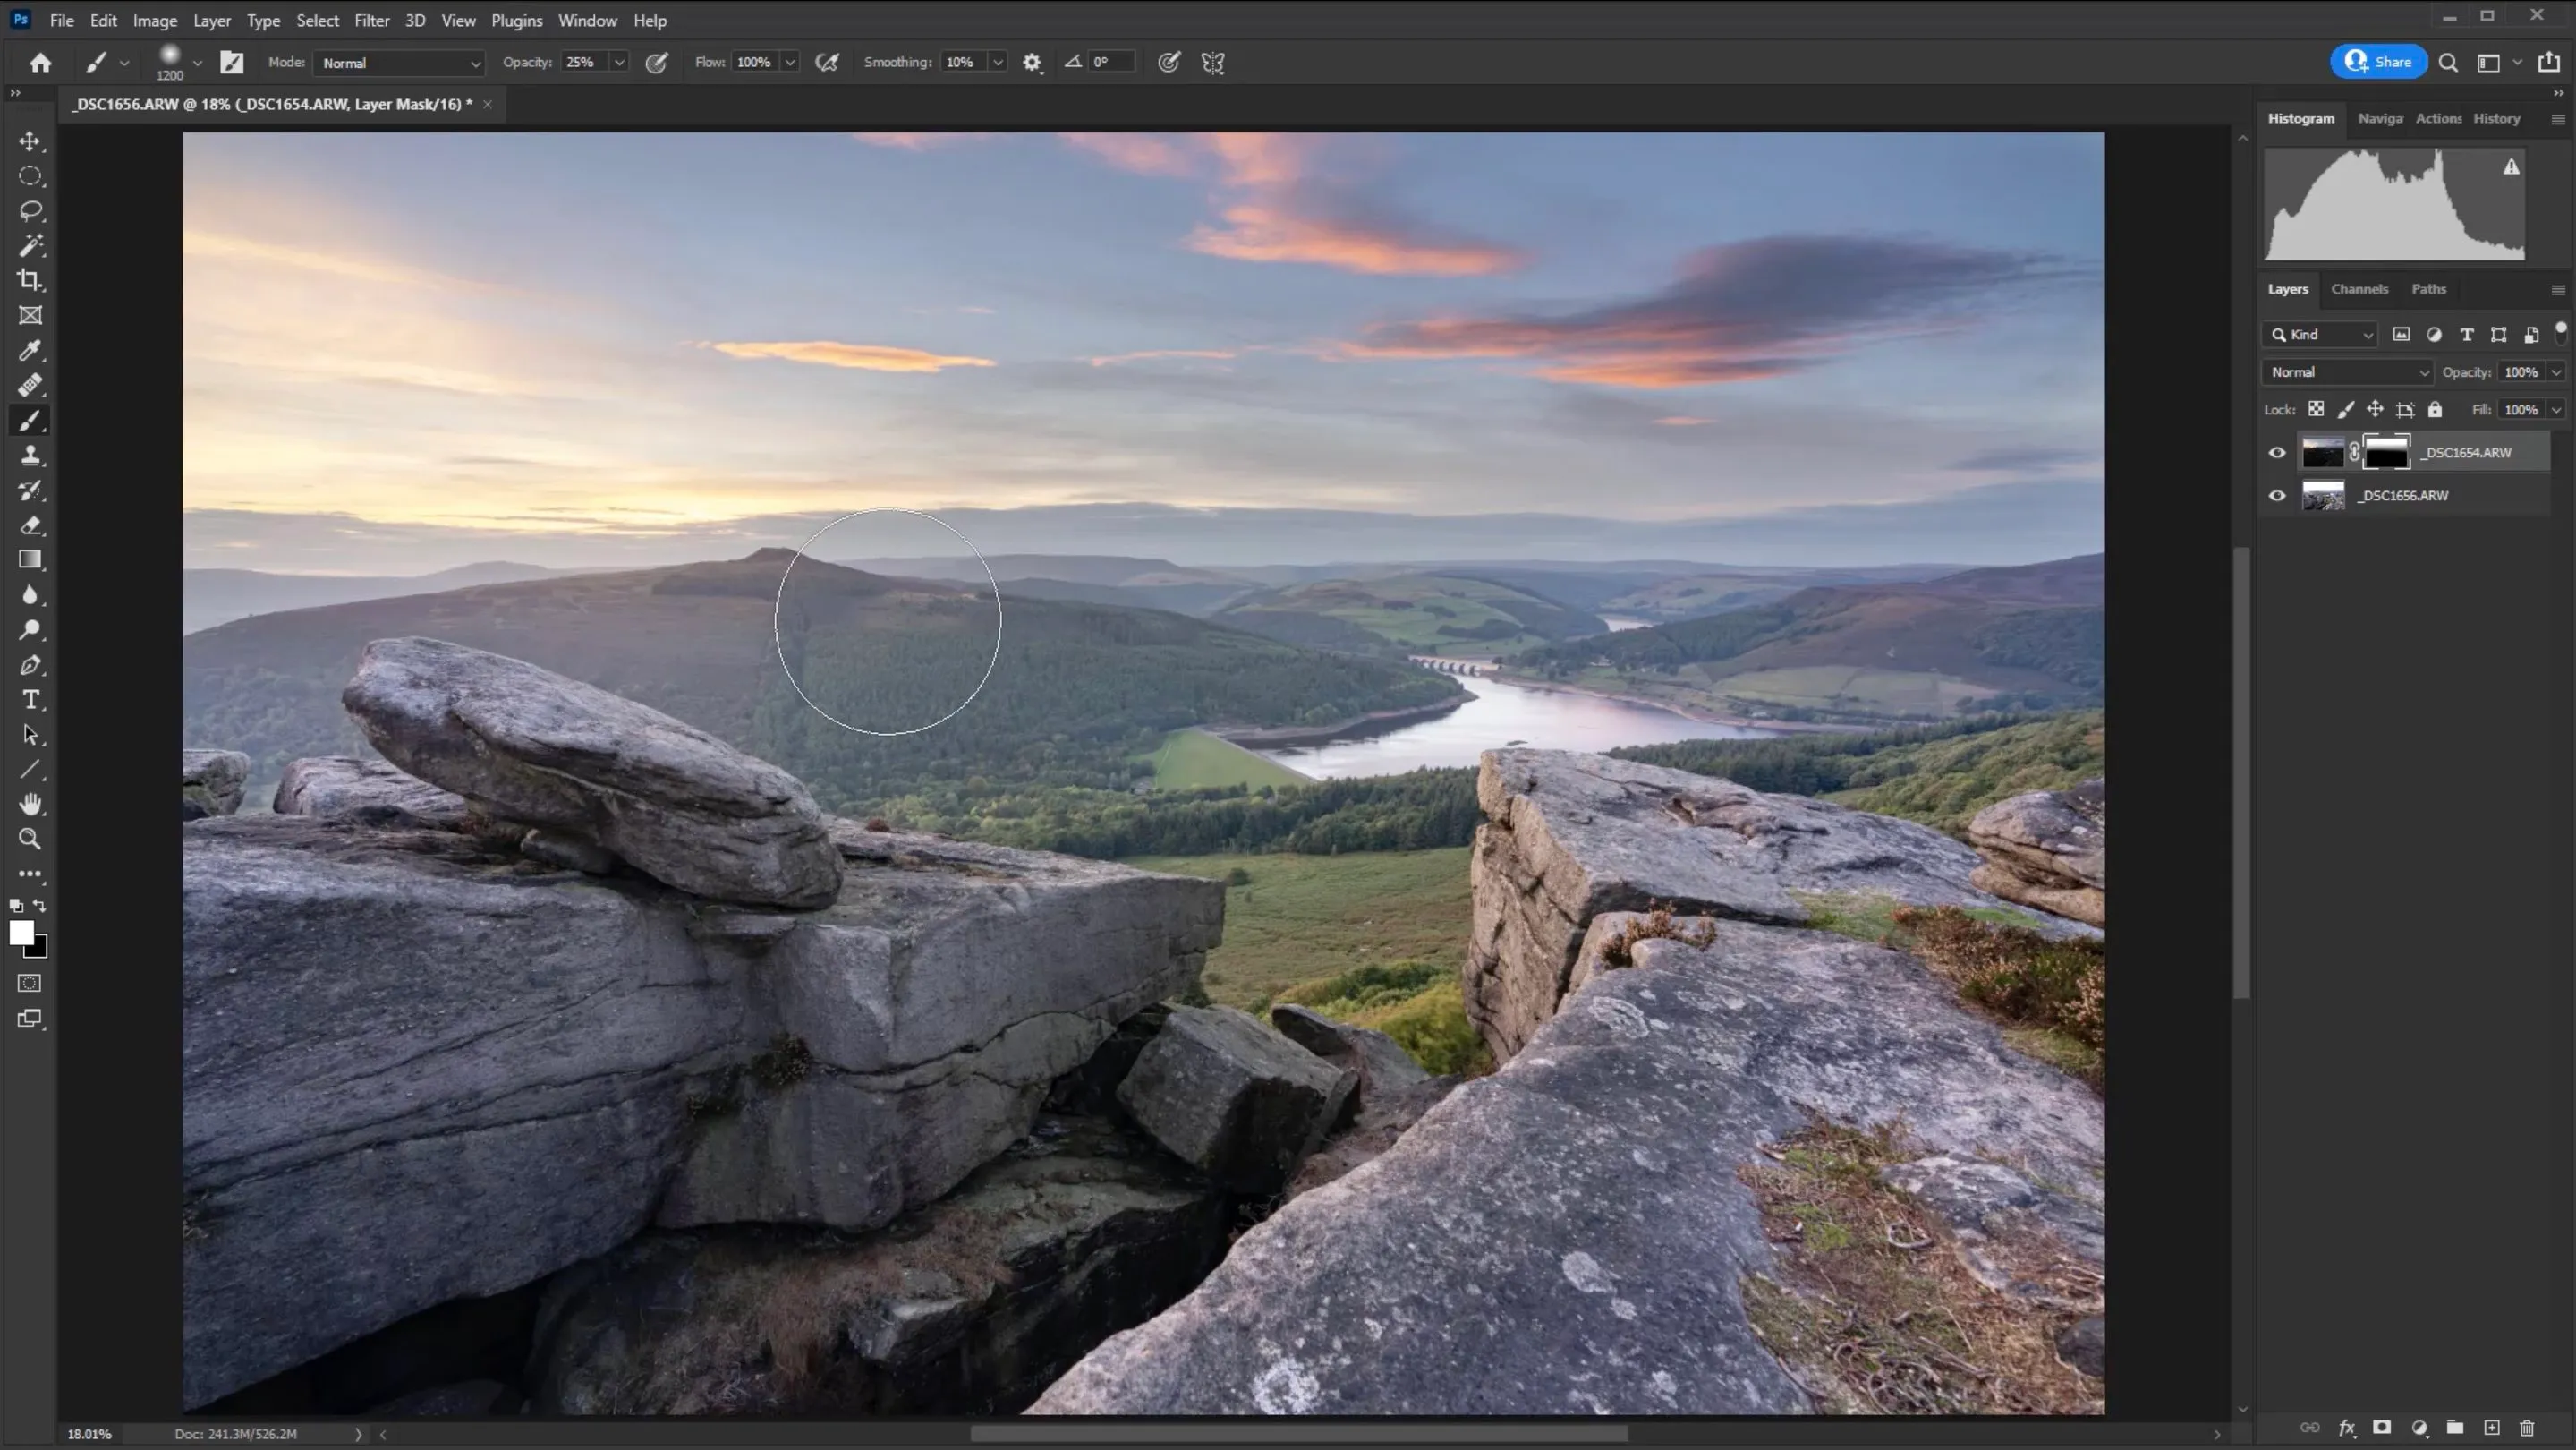Select the Eyedropper tool

[30, 350]
